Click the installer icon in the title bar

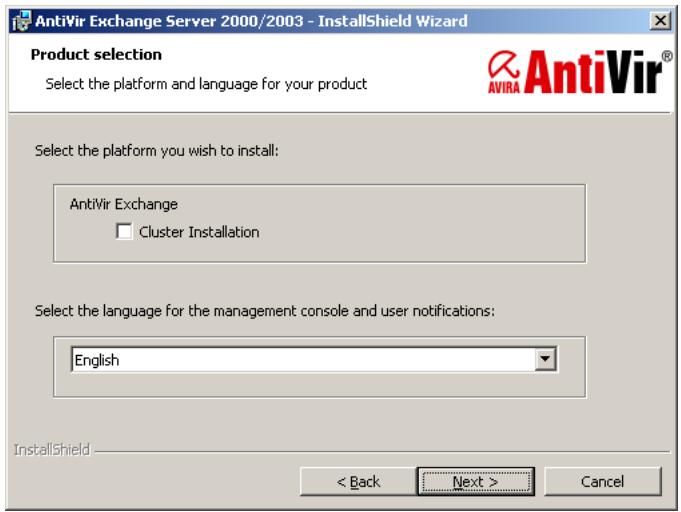click(x=21, y=21)
